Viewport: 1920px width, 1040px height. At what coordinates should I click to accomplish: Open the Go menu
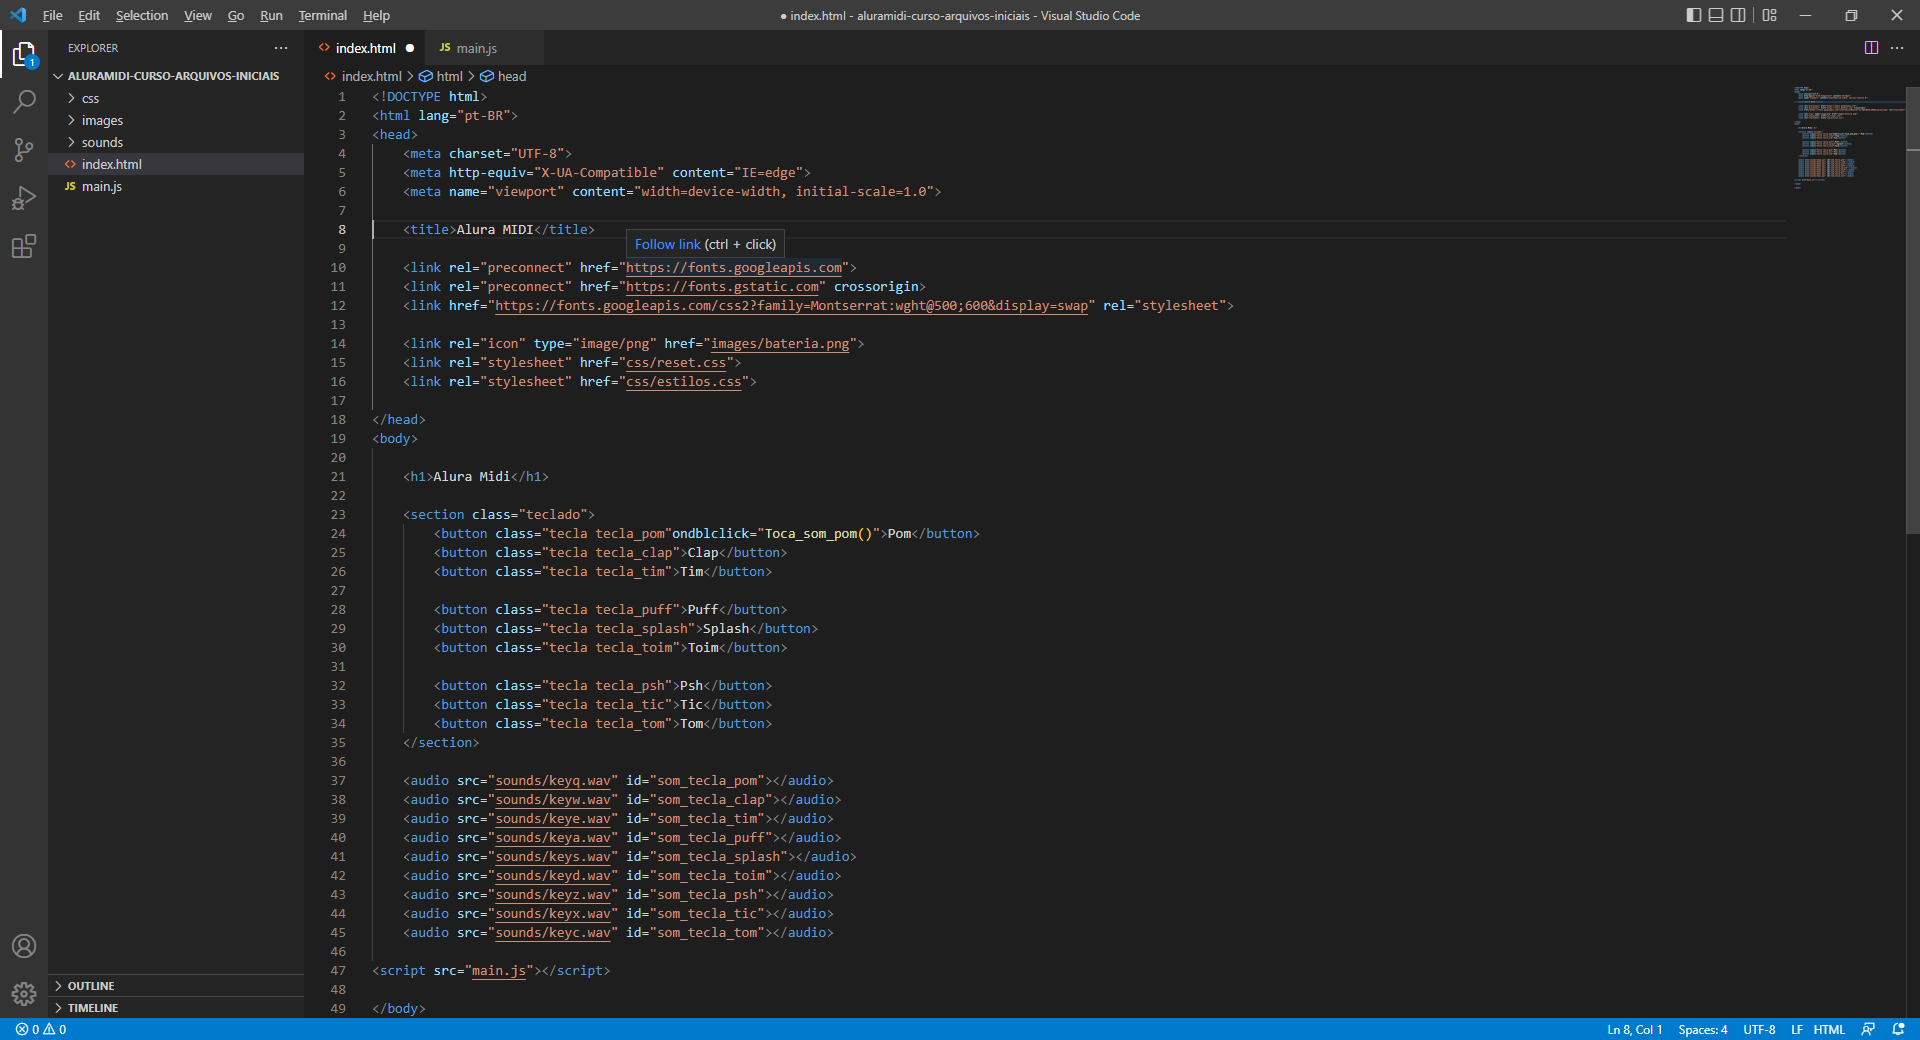pos(236,15)
